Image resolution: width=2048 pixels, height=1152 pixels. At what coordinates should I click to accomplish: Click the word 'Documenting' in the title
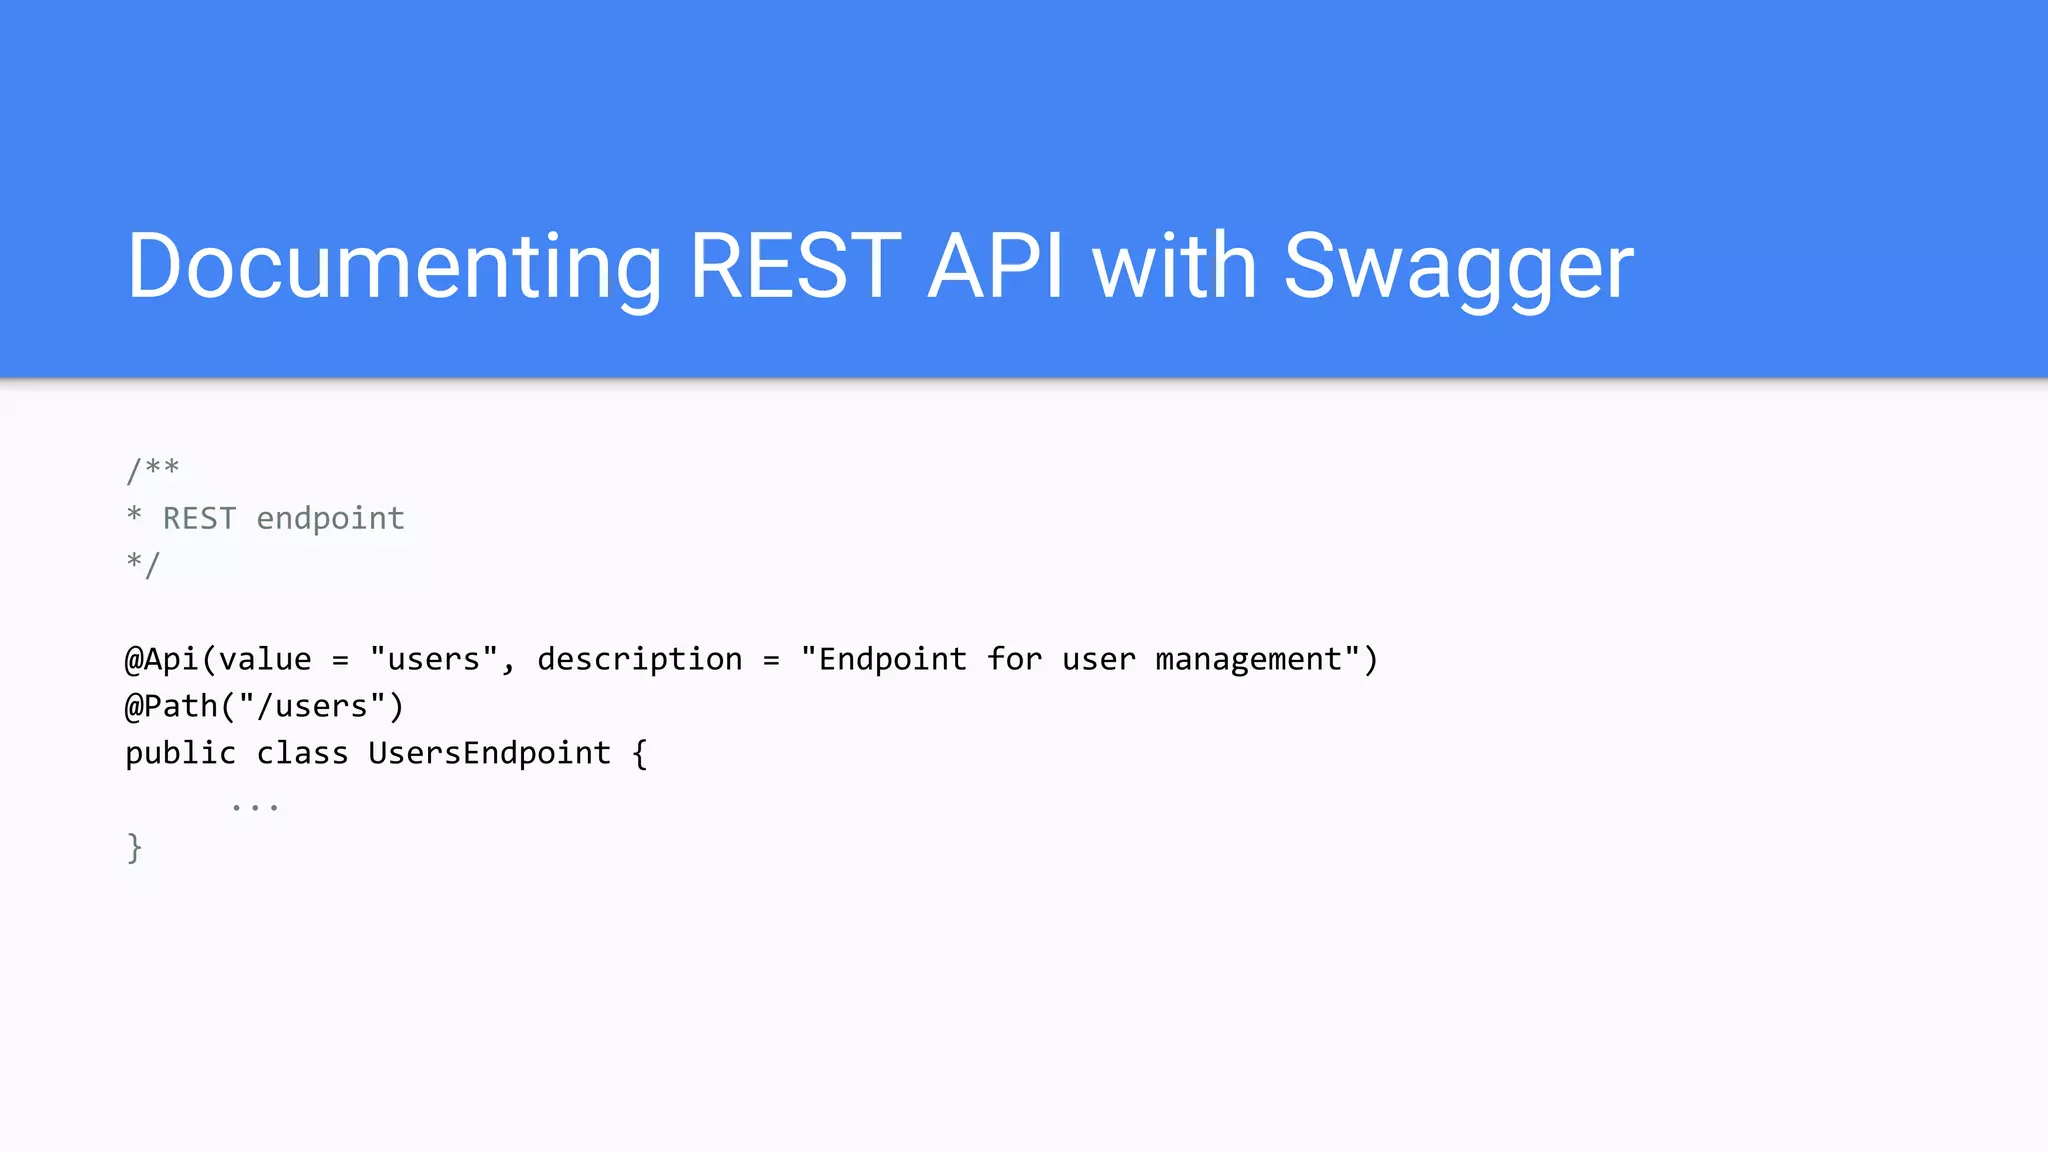point(394,266)
